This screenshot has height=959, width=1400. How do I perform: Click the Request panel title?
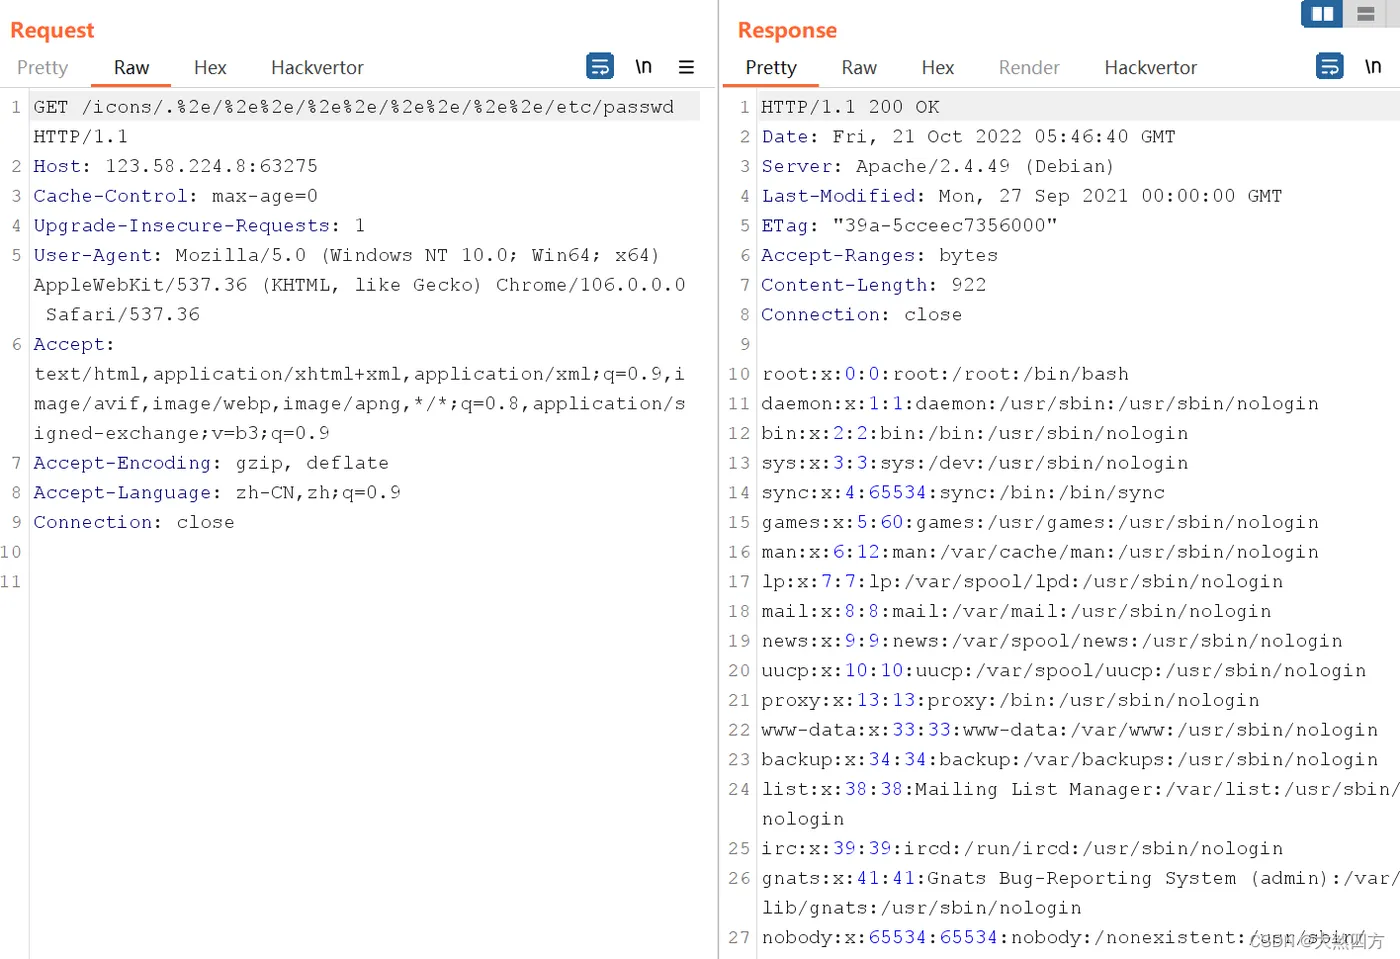tap(52, 31)
